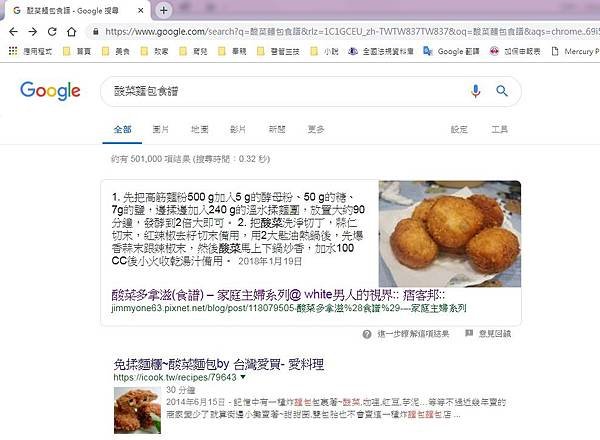Open the 設定 search settings menu

(x=459, y=129)
